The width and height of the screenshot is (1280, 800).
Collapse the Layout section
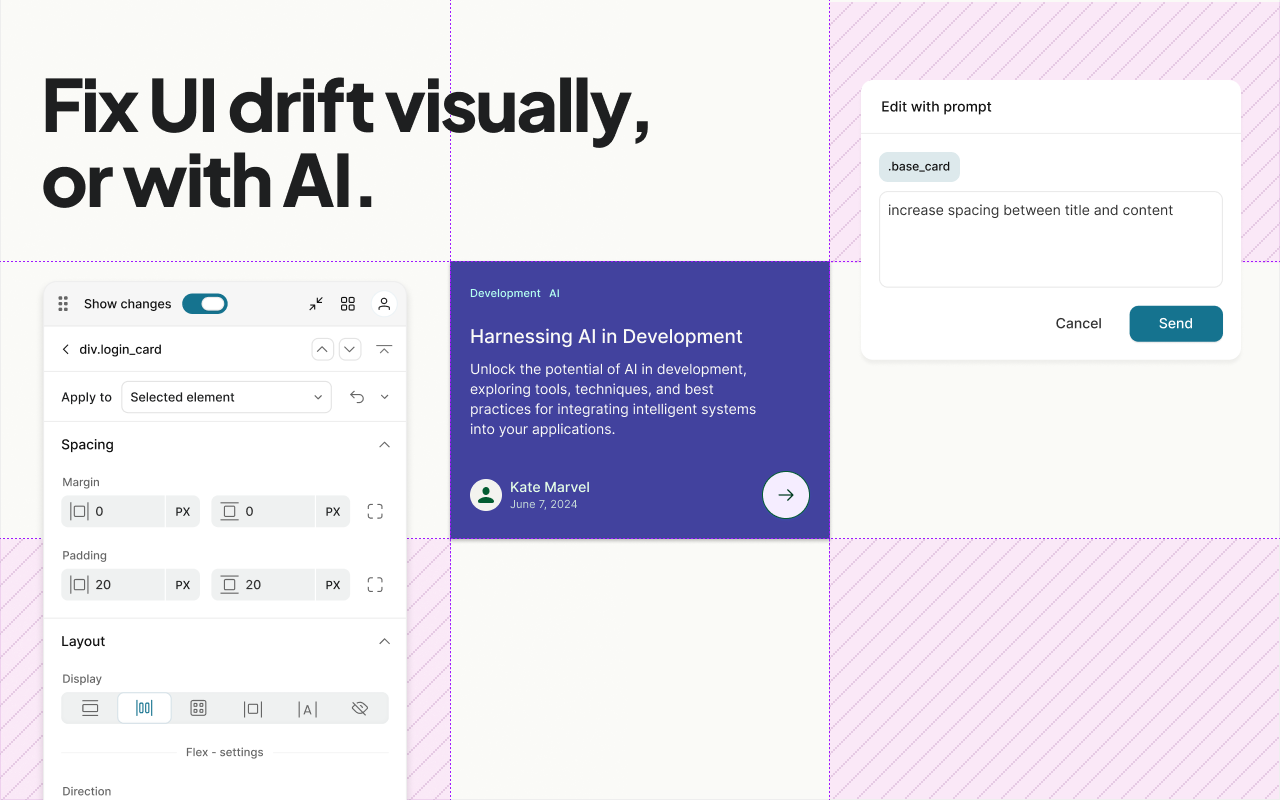[x=384, y=642]
